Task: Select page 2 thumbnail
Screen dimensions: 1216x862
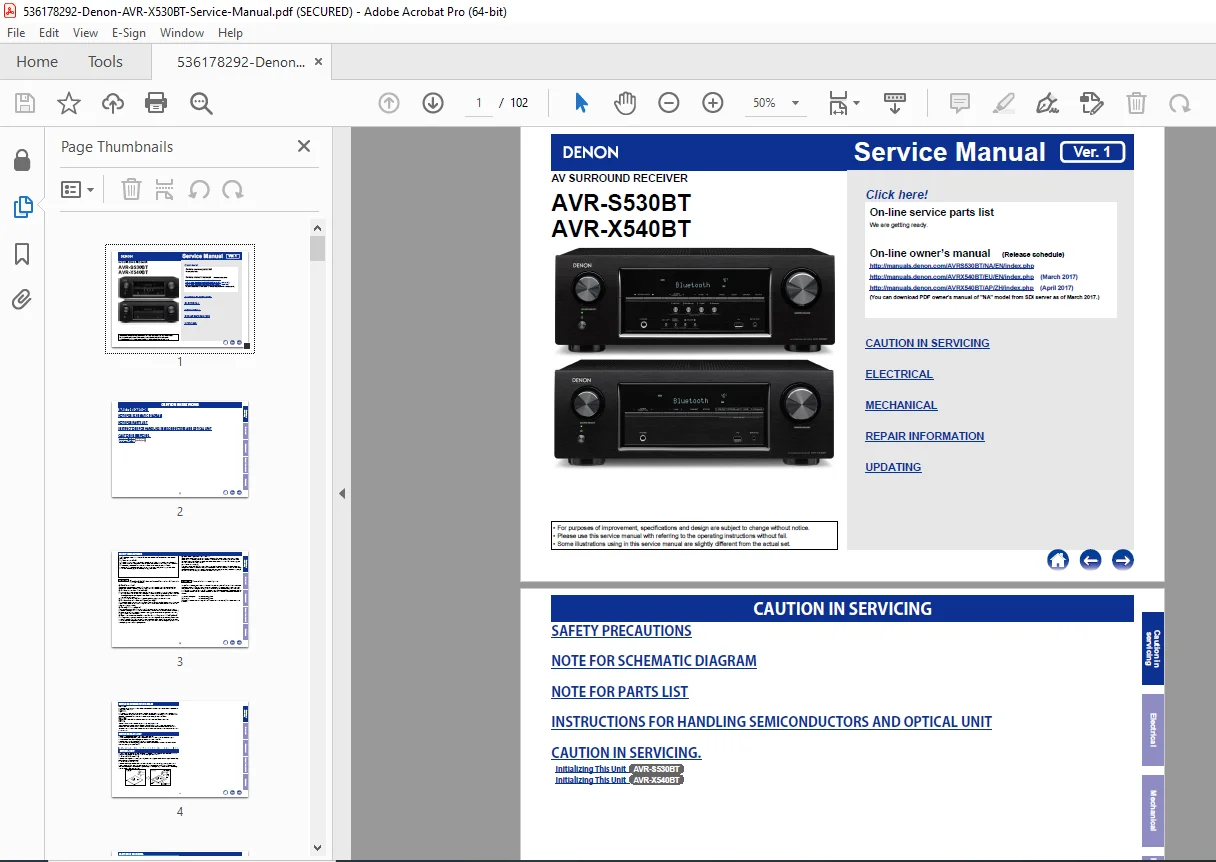Action: 180,450
